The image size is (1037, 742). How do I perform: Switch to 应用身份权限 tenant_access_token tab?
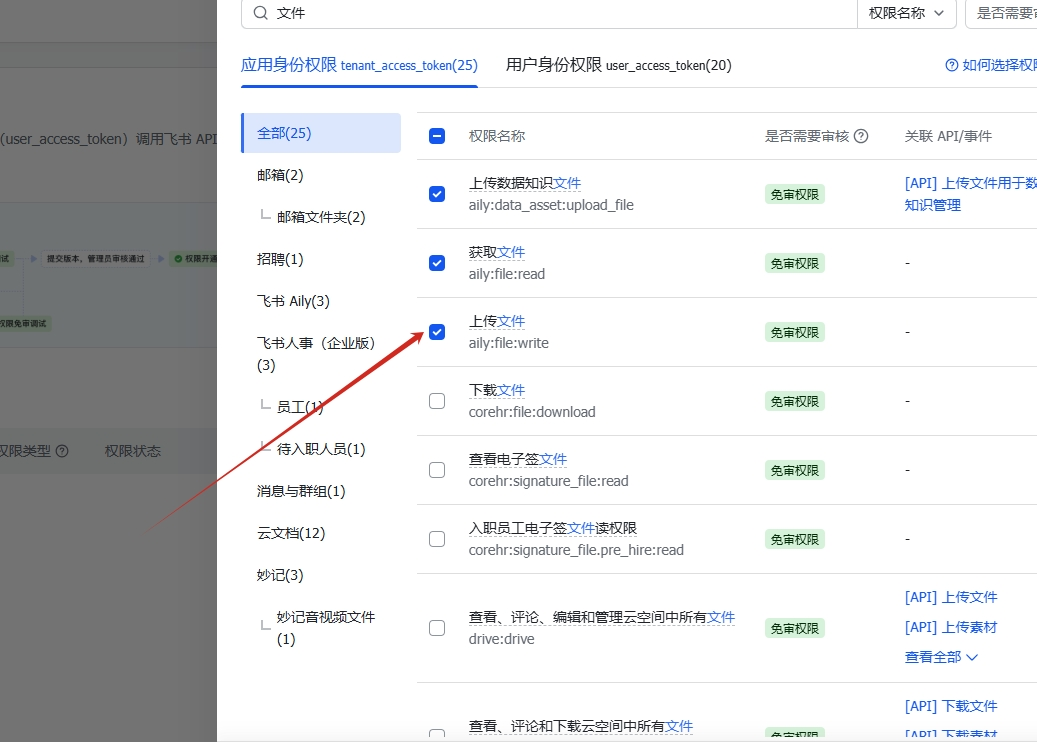click(359, 65)
